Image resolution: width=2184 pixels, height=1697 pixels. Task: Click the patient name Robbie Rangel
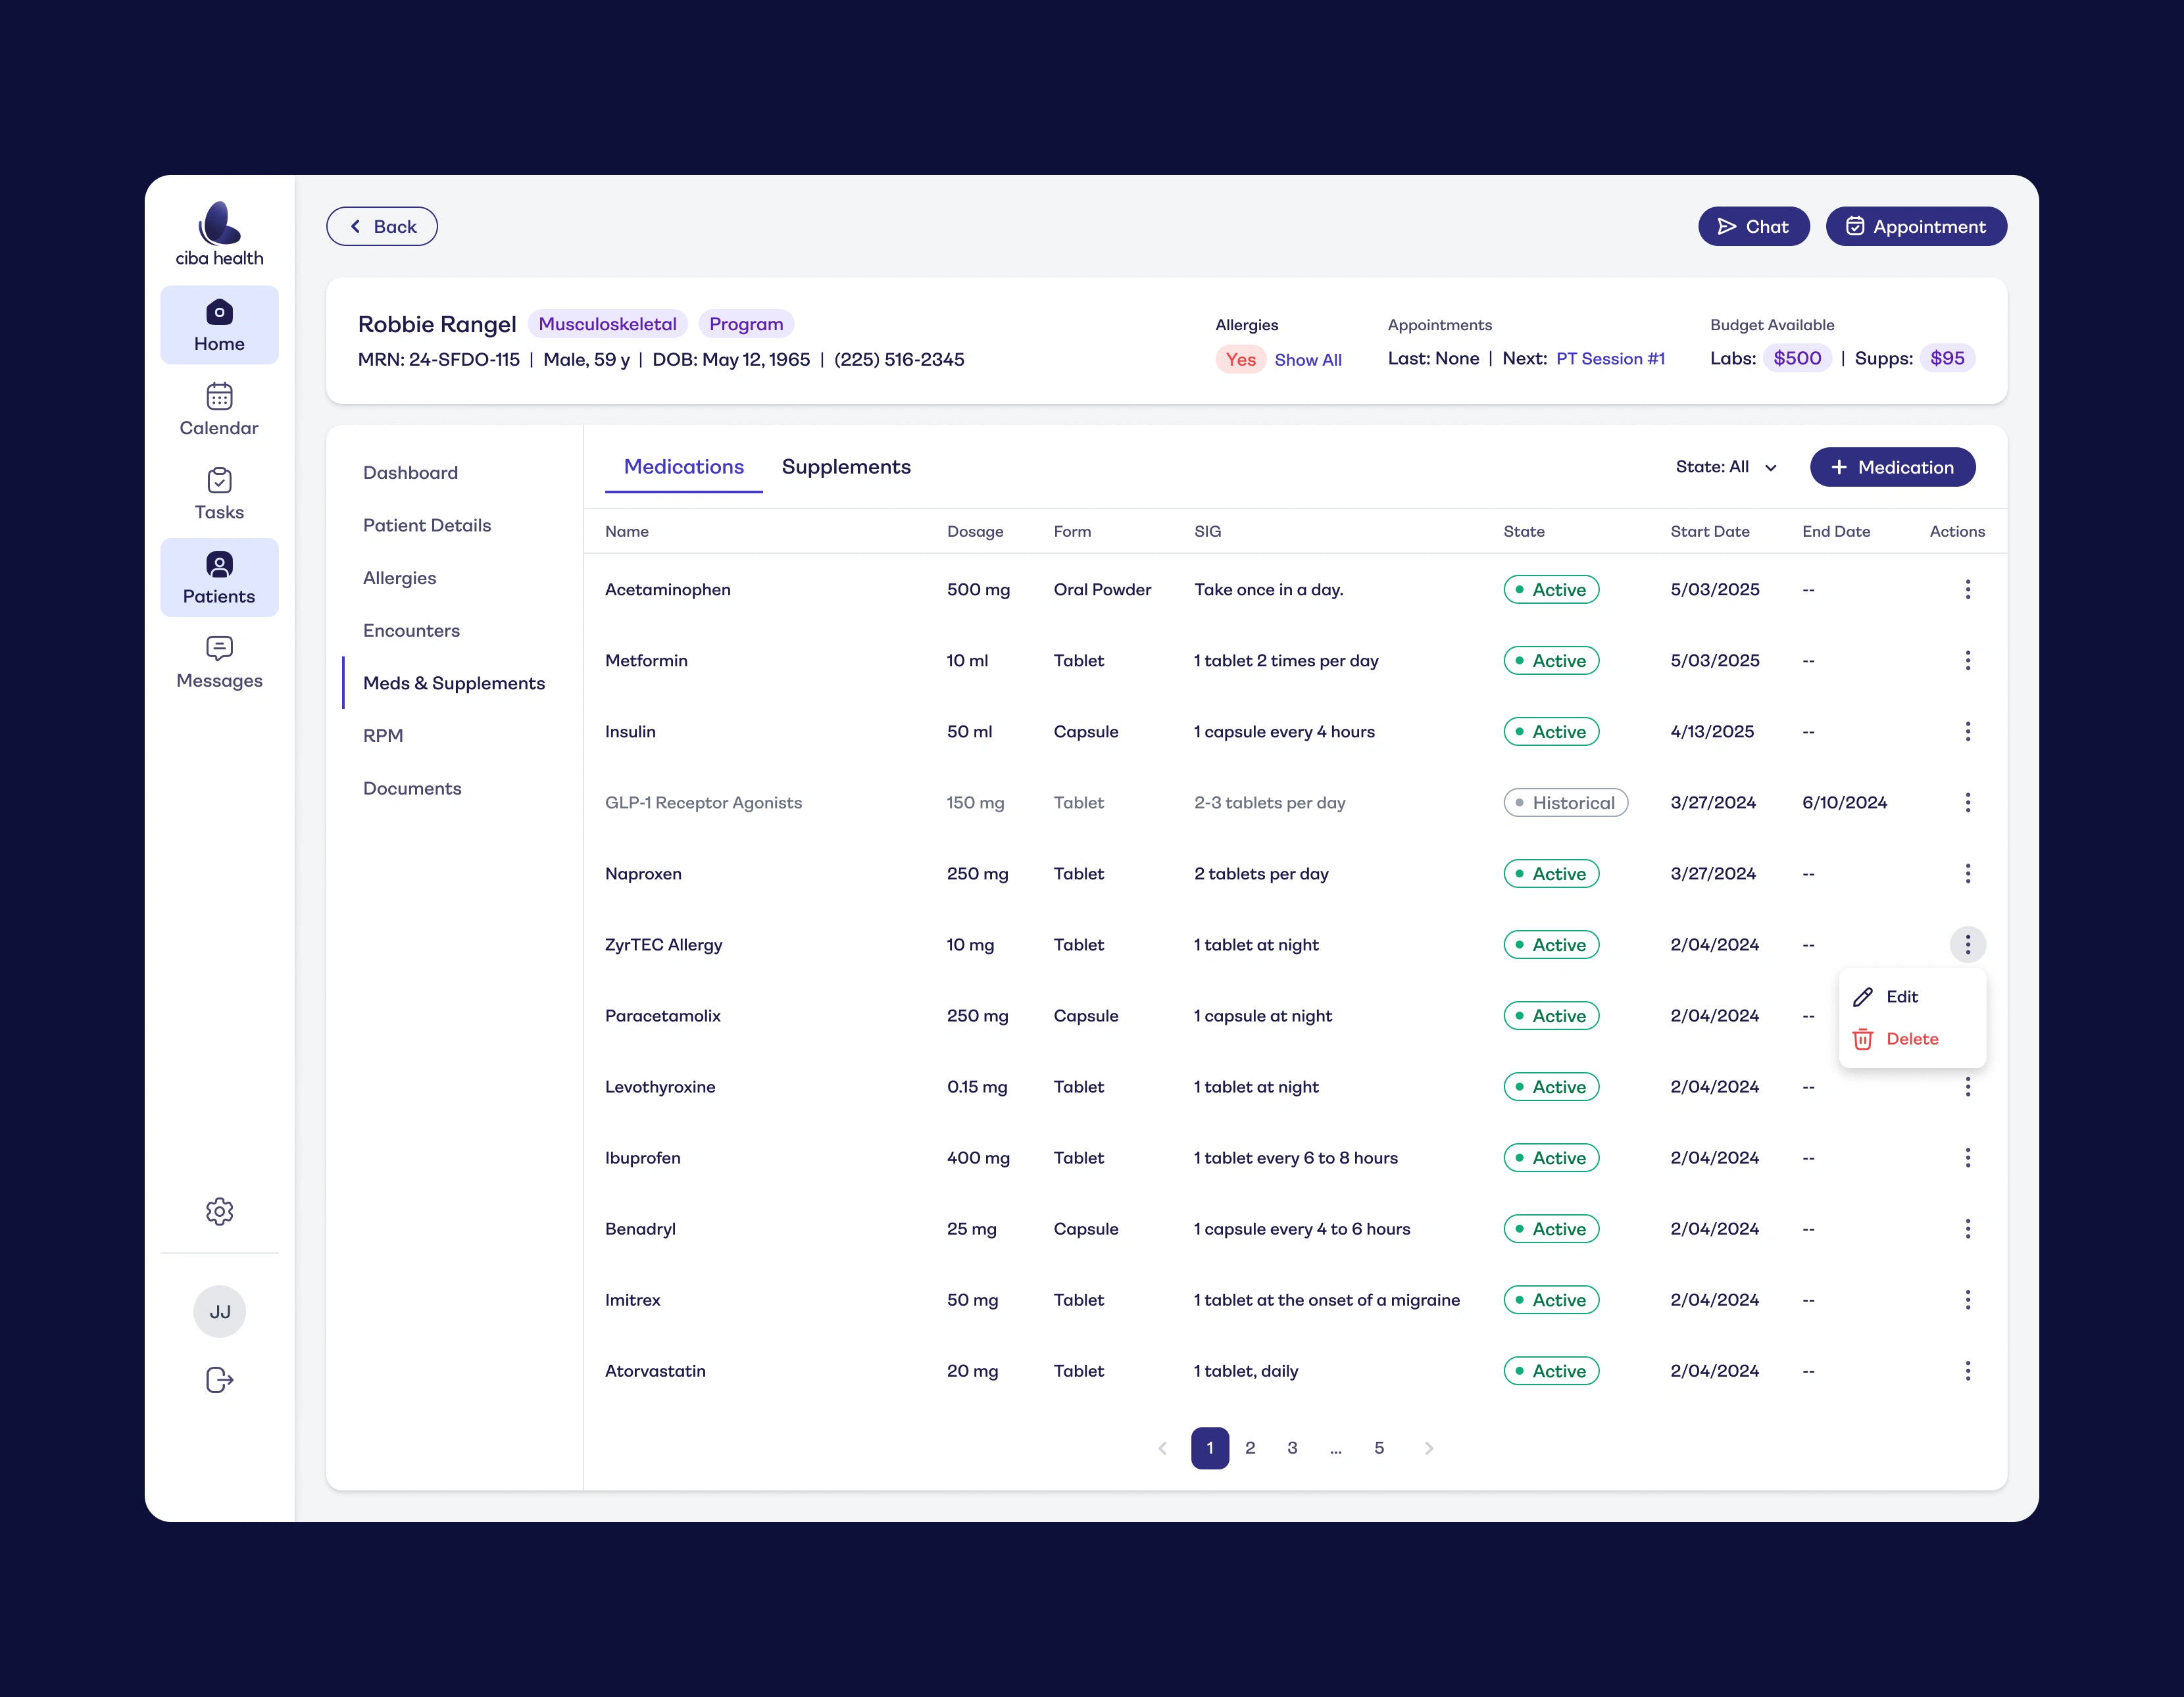click(437, 324)
